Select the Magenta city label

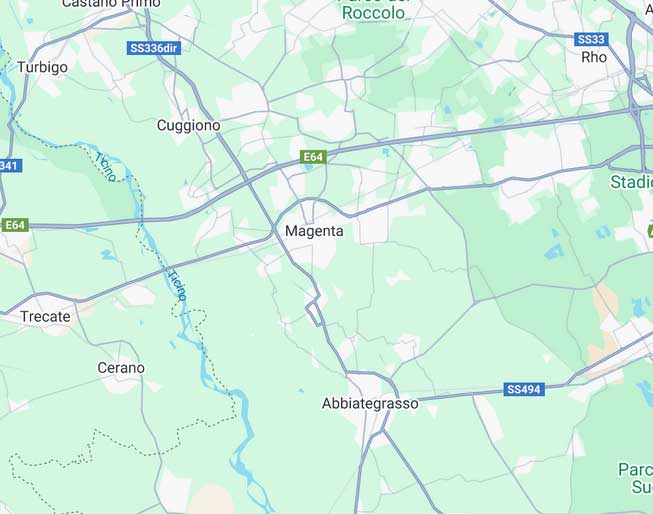(314, 231)
